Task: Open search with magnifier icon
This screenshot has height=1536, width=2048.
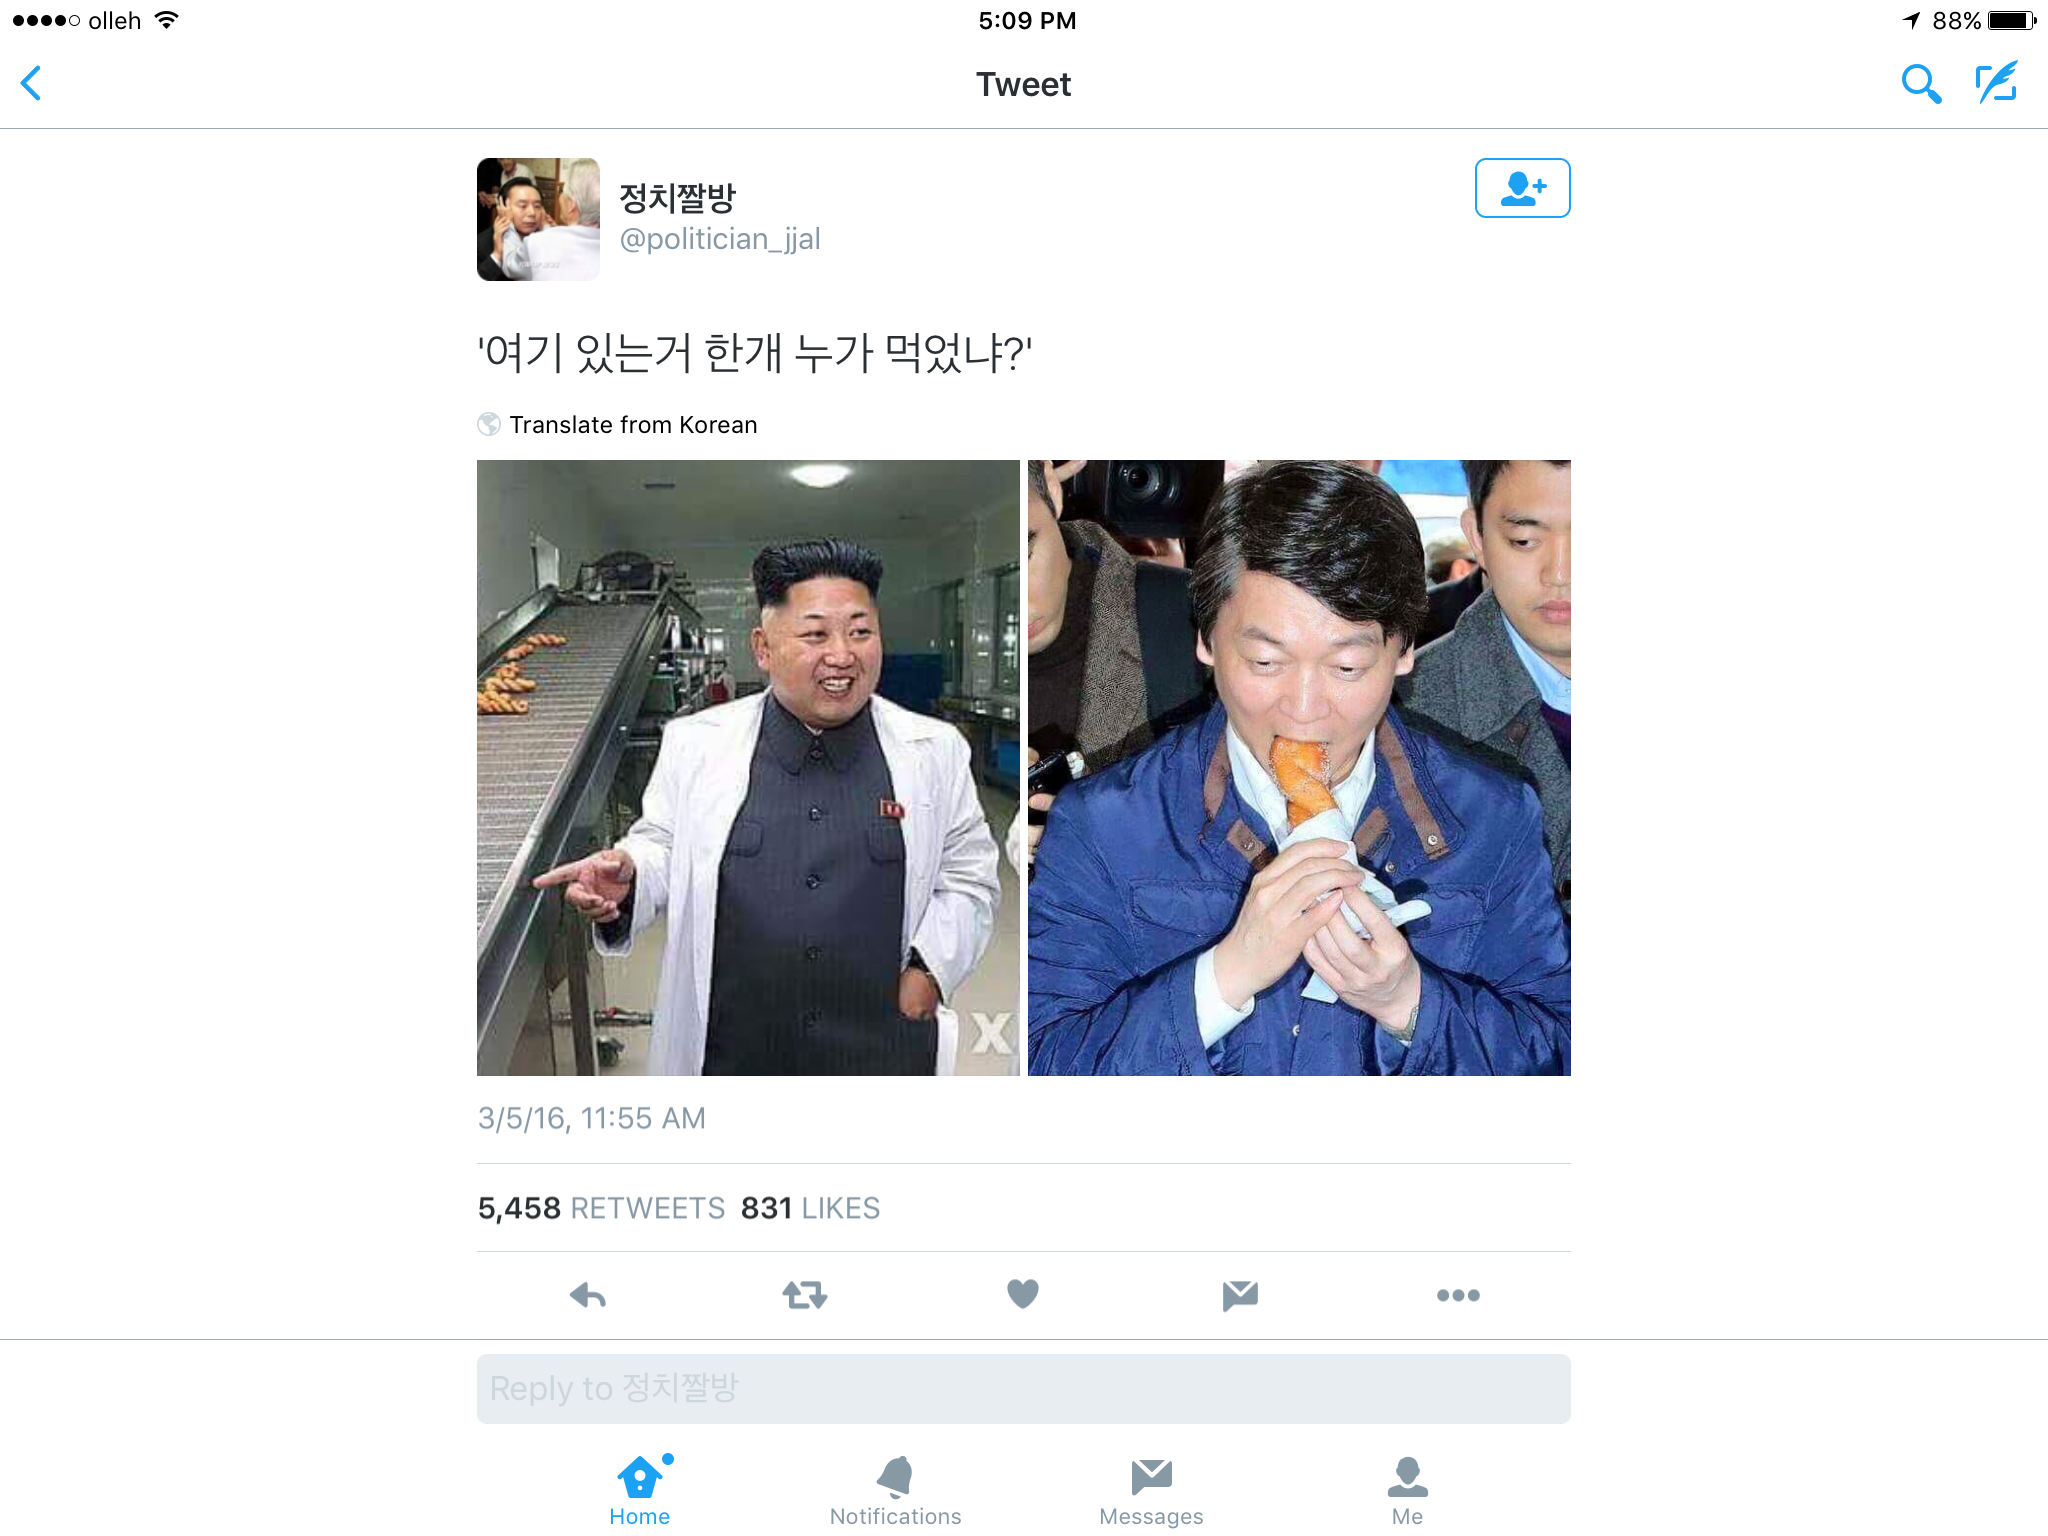Action: pyautogui.click(x=1920, y=84)
